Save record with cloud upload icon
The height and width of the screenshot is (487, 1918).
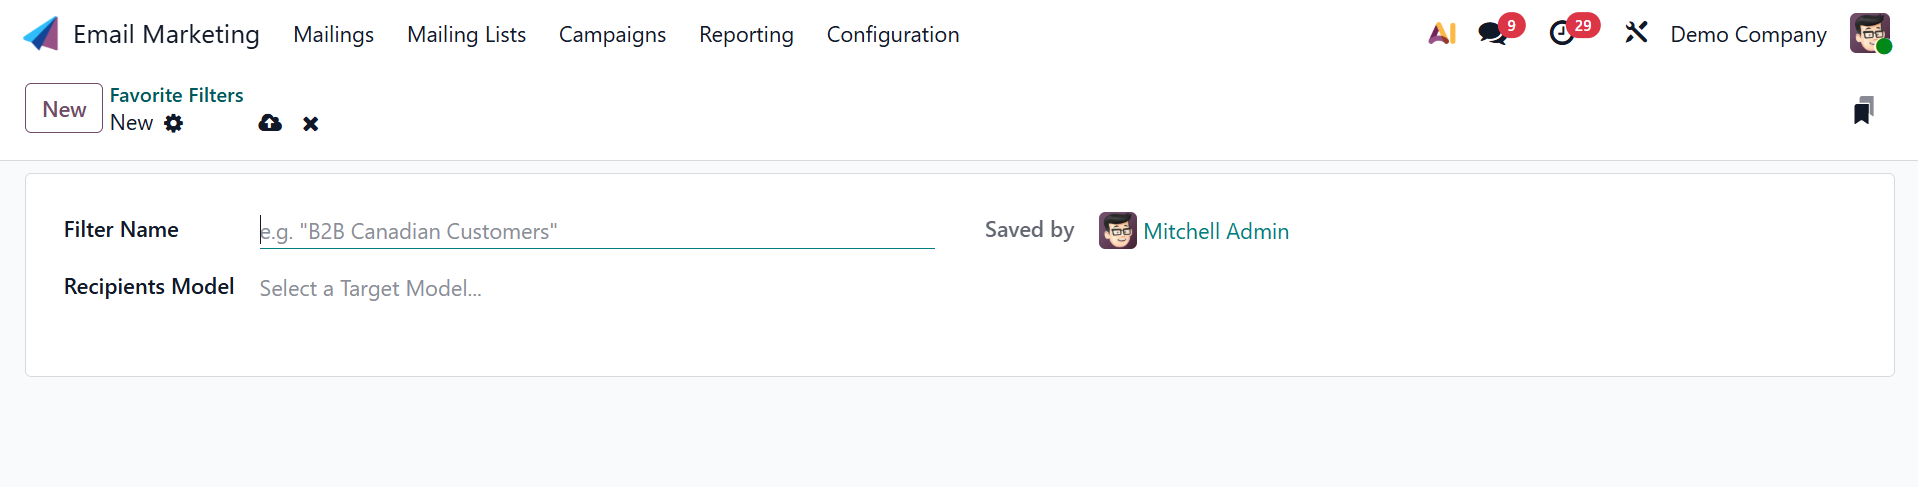point(270,123)
